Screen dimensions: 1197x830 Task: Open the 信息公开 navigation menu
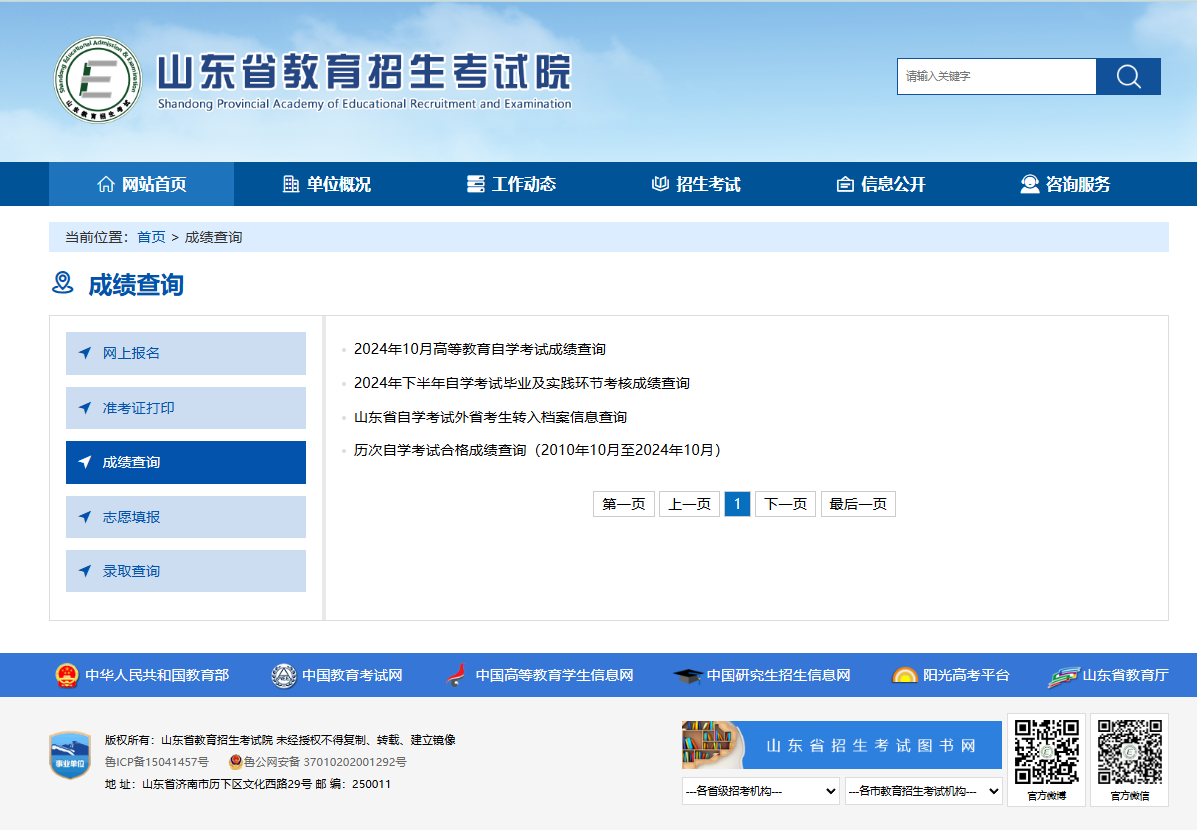point(881,184)
